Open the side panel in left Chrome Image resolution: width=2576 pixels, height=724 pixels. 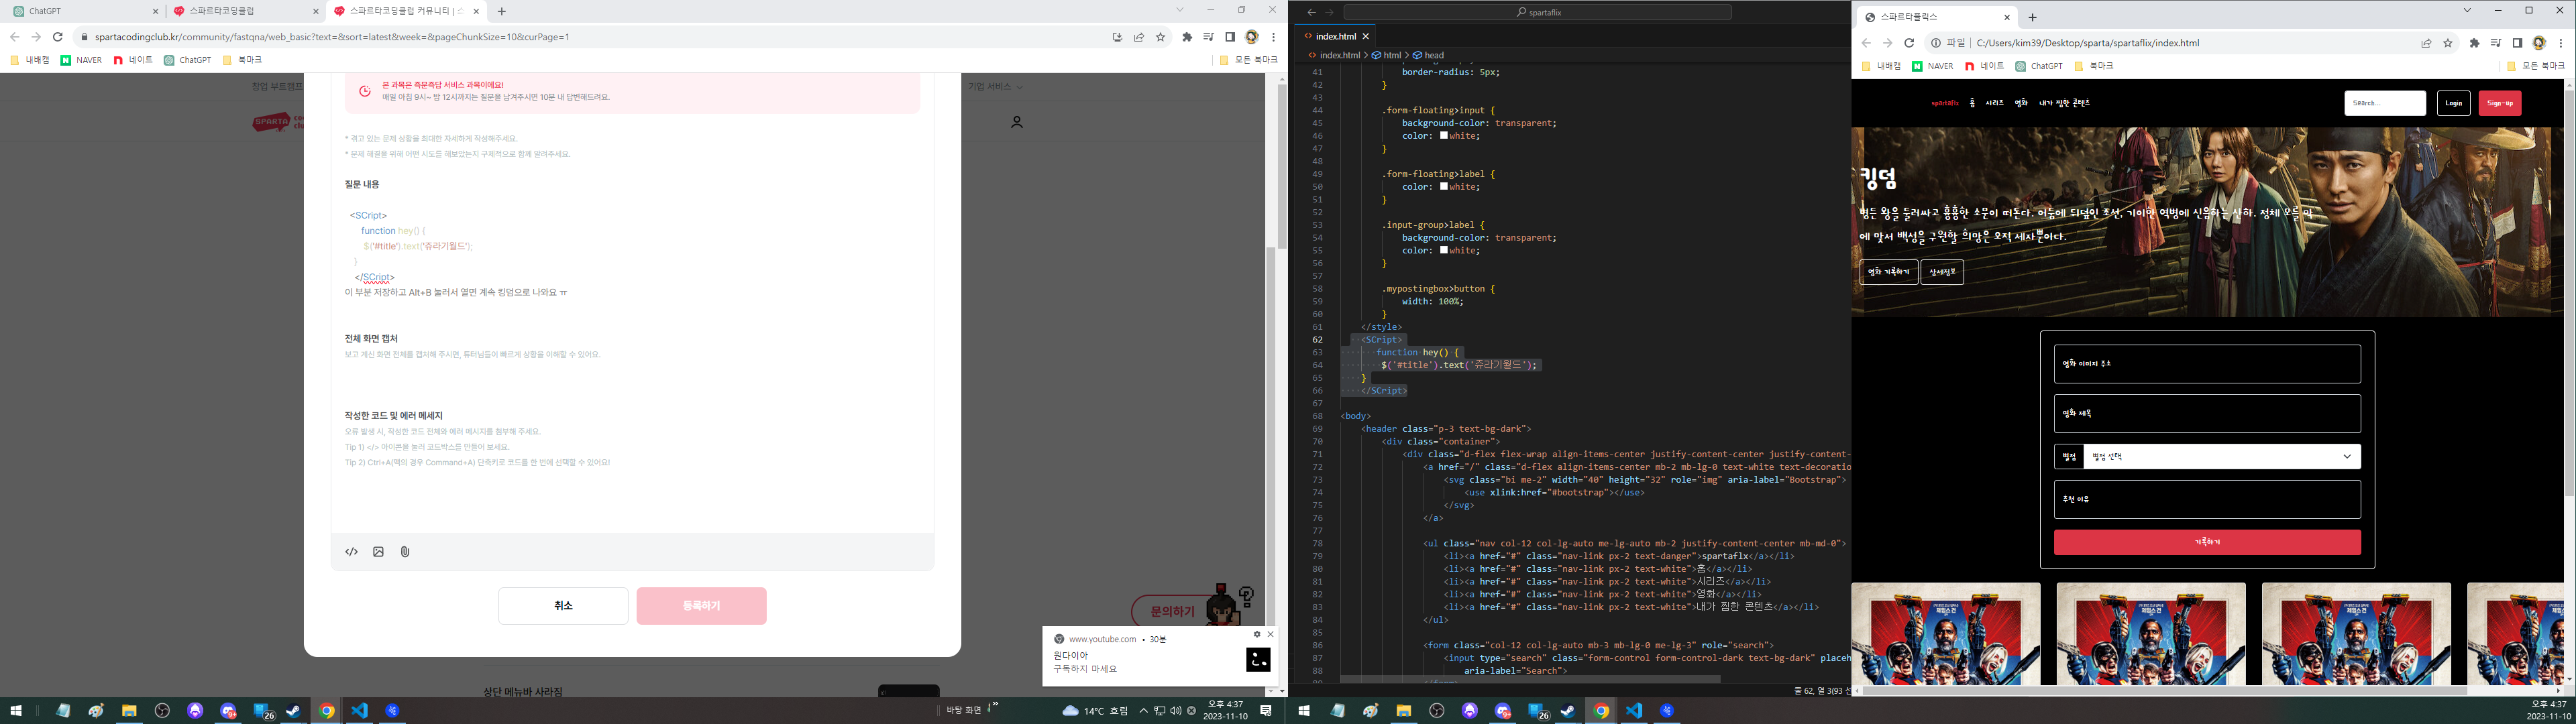[x=1230, y=37]
